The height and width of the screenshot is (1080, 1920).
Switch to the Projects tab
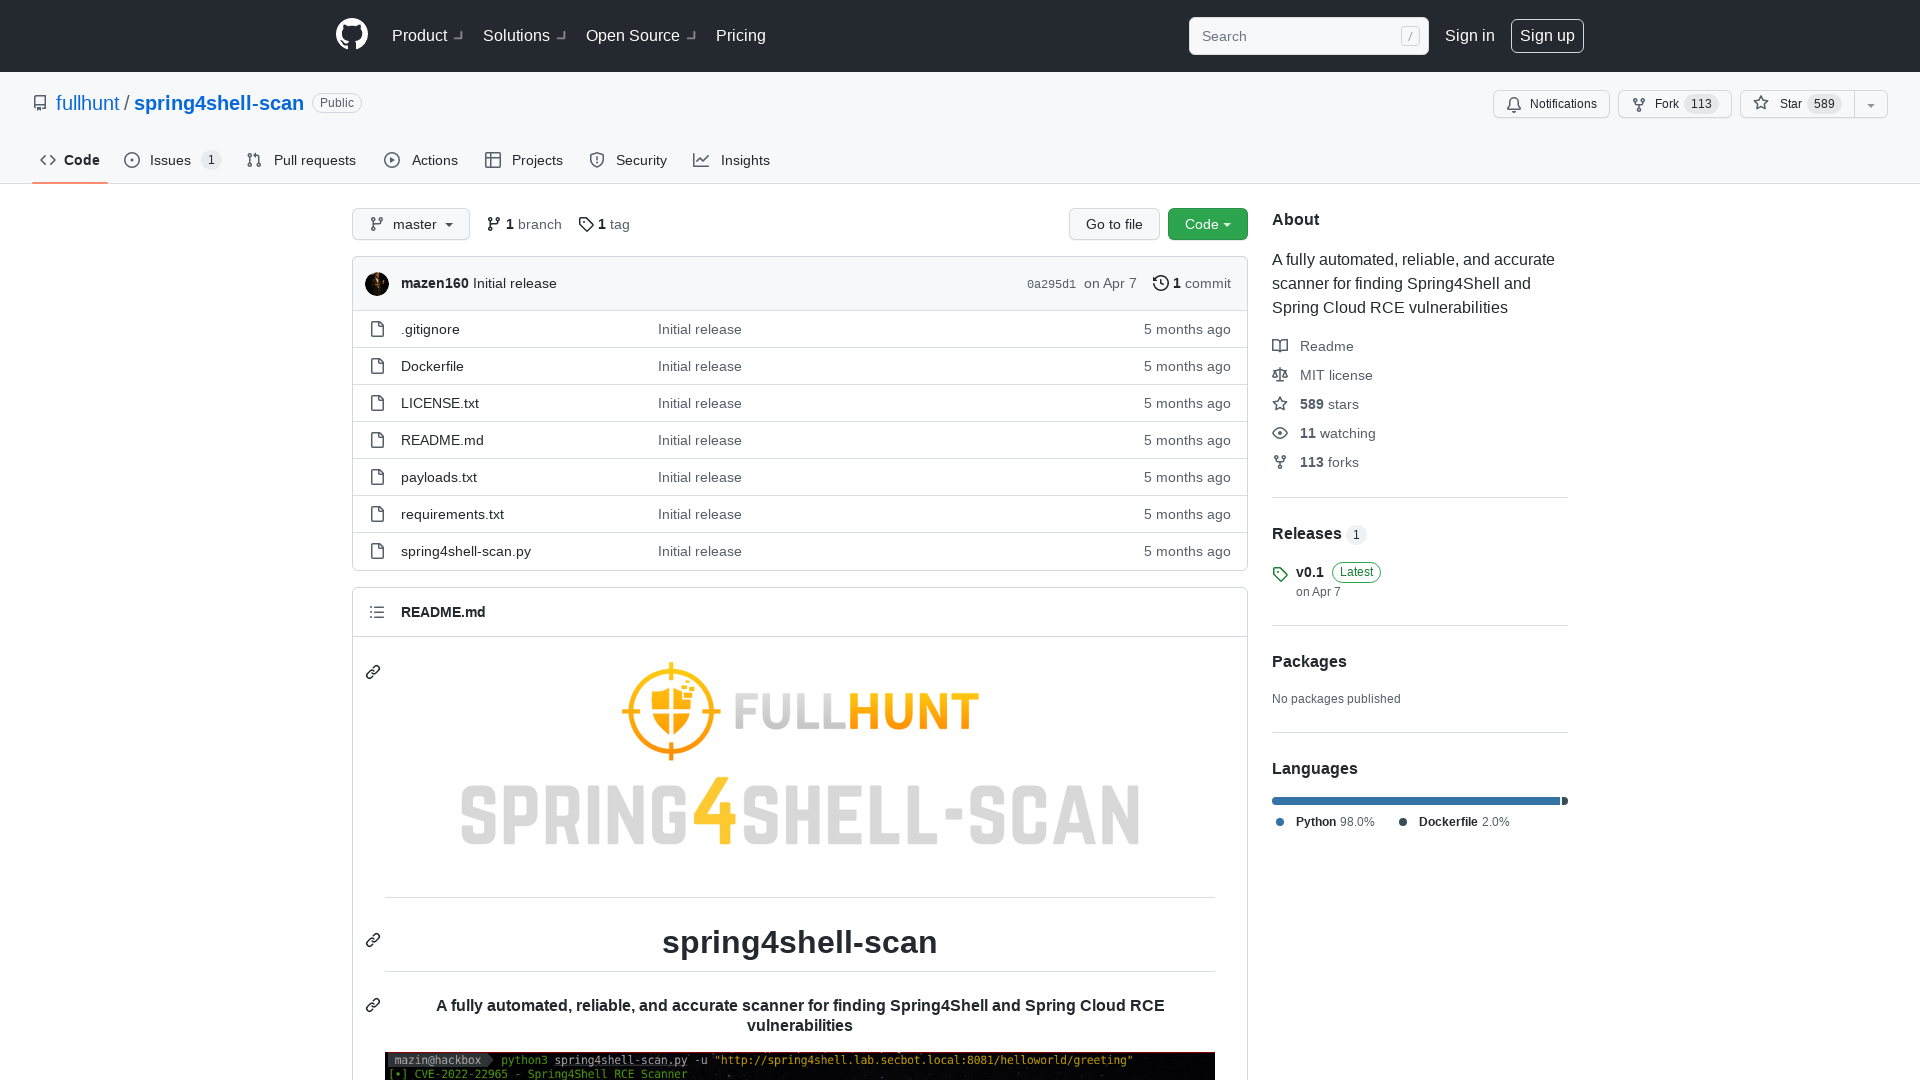[x=524, y=160]
